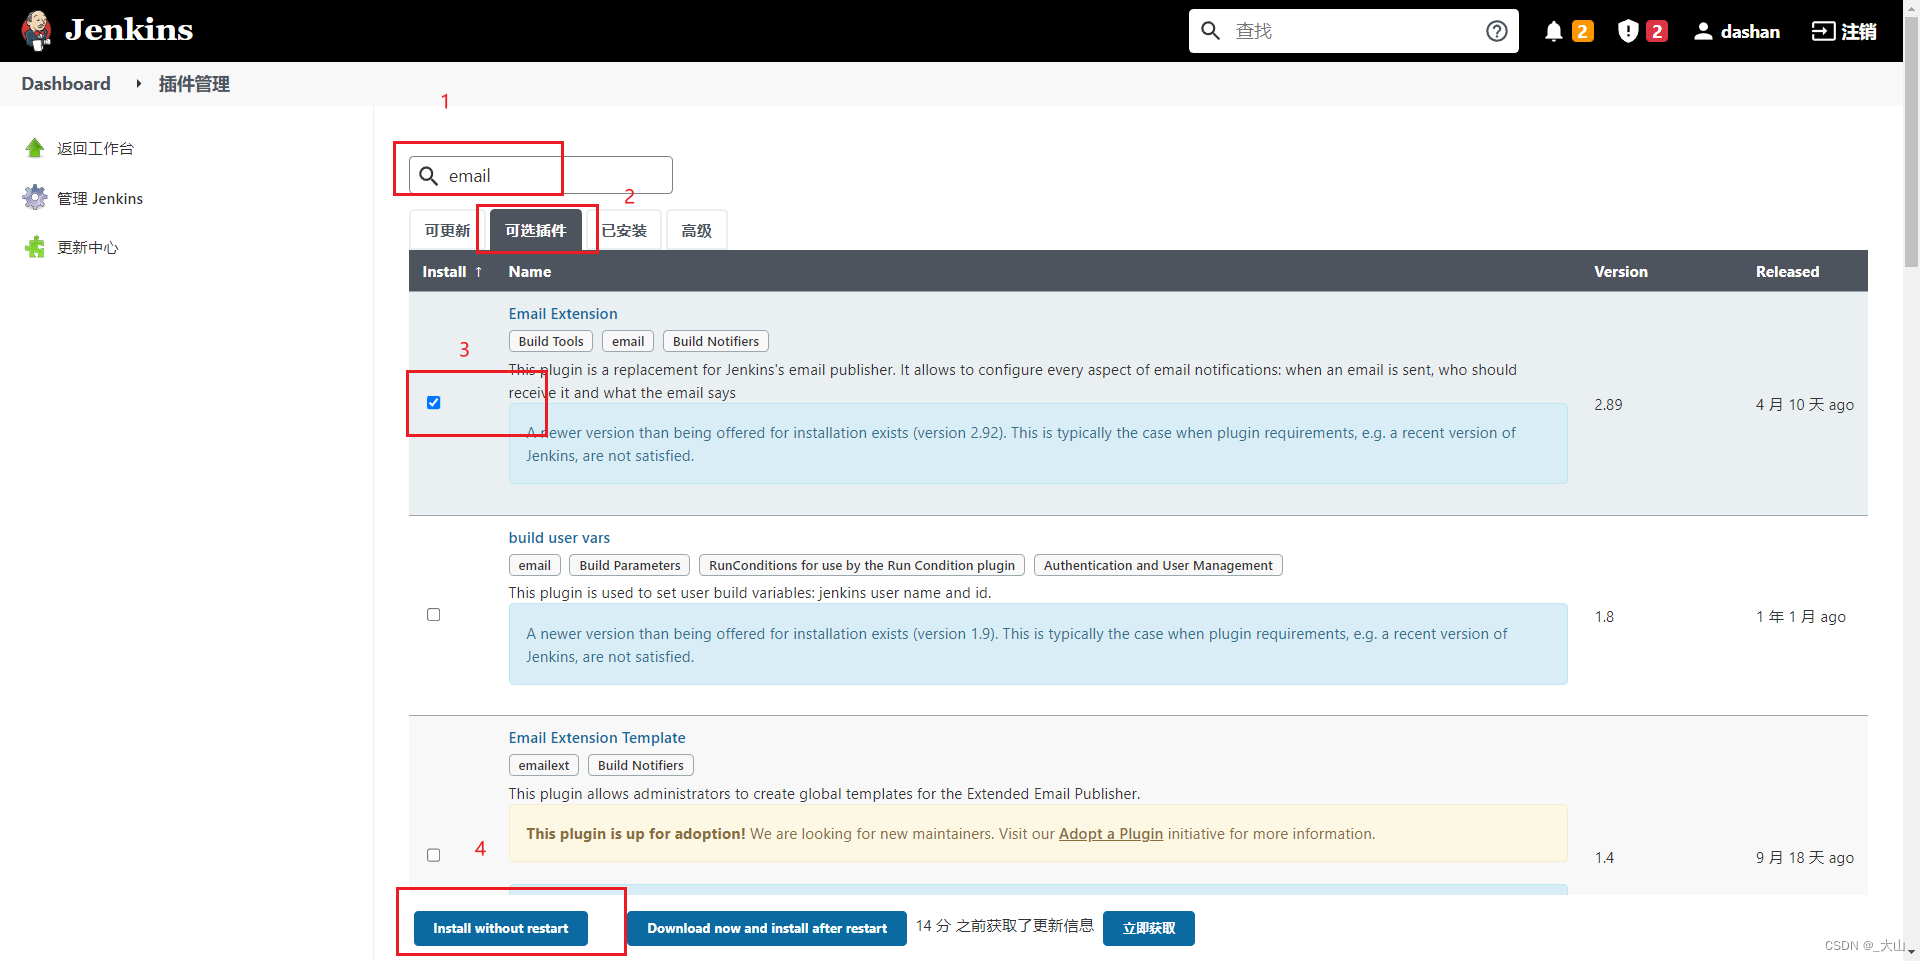Click the Jenkins title text in header

[129, 30]
